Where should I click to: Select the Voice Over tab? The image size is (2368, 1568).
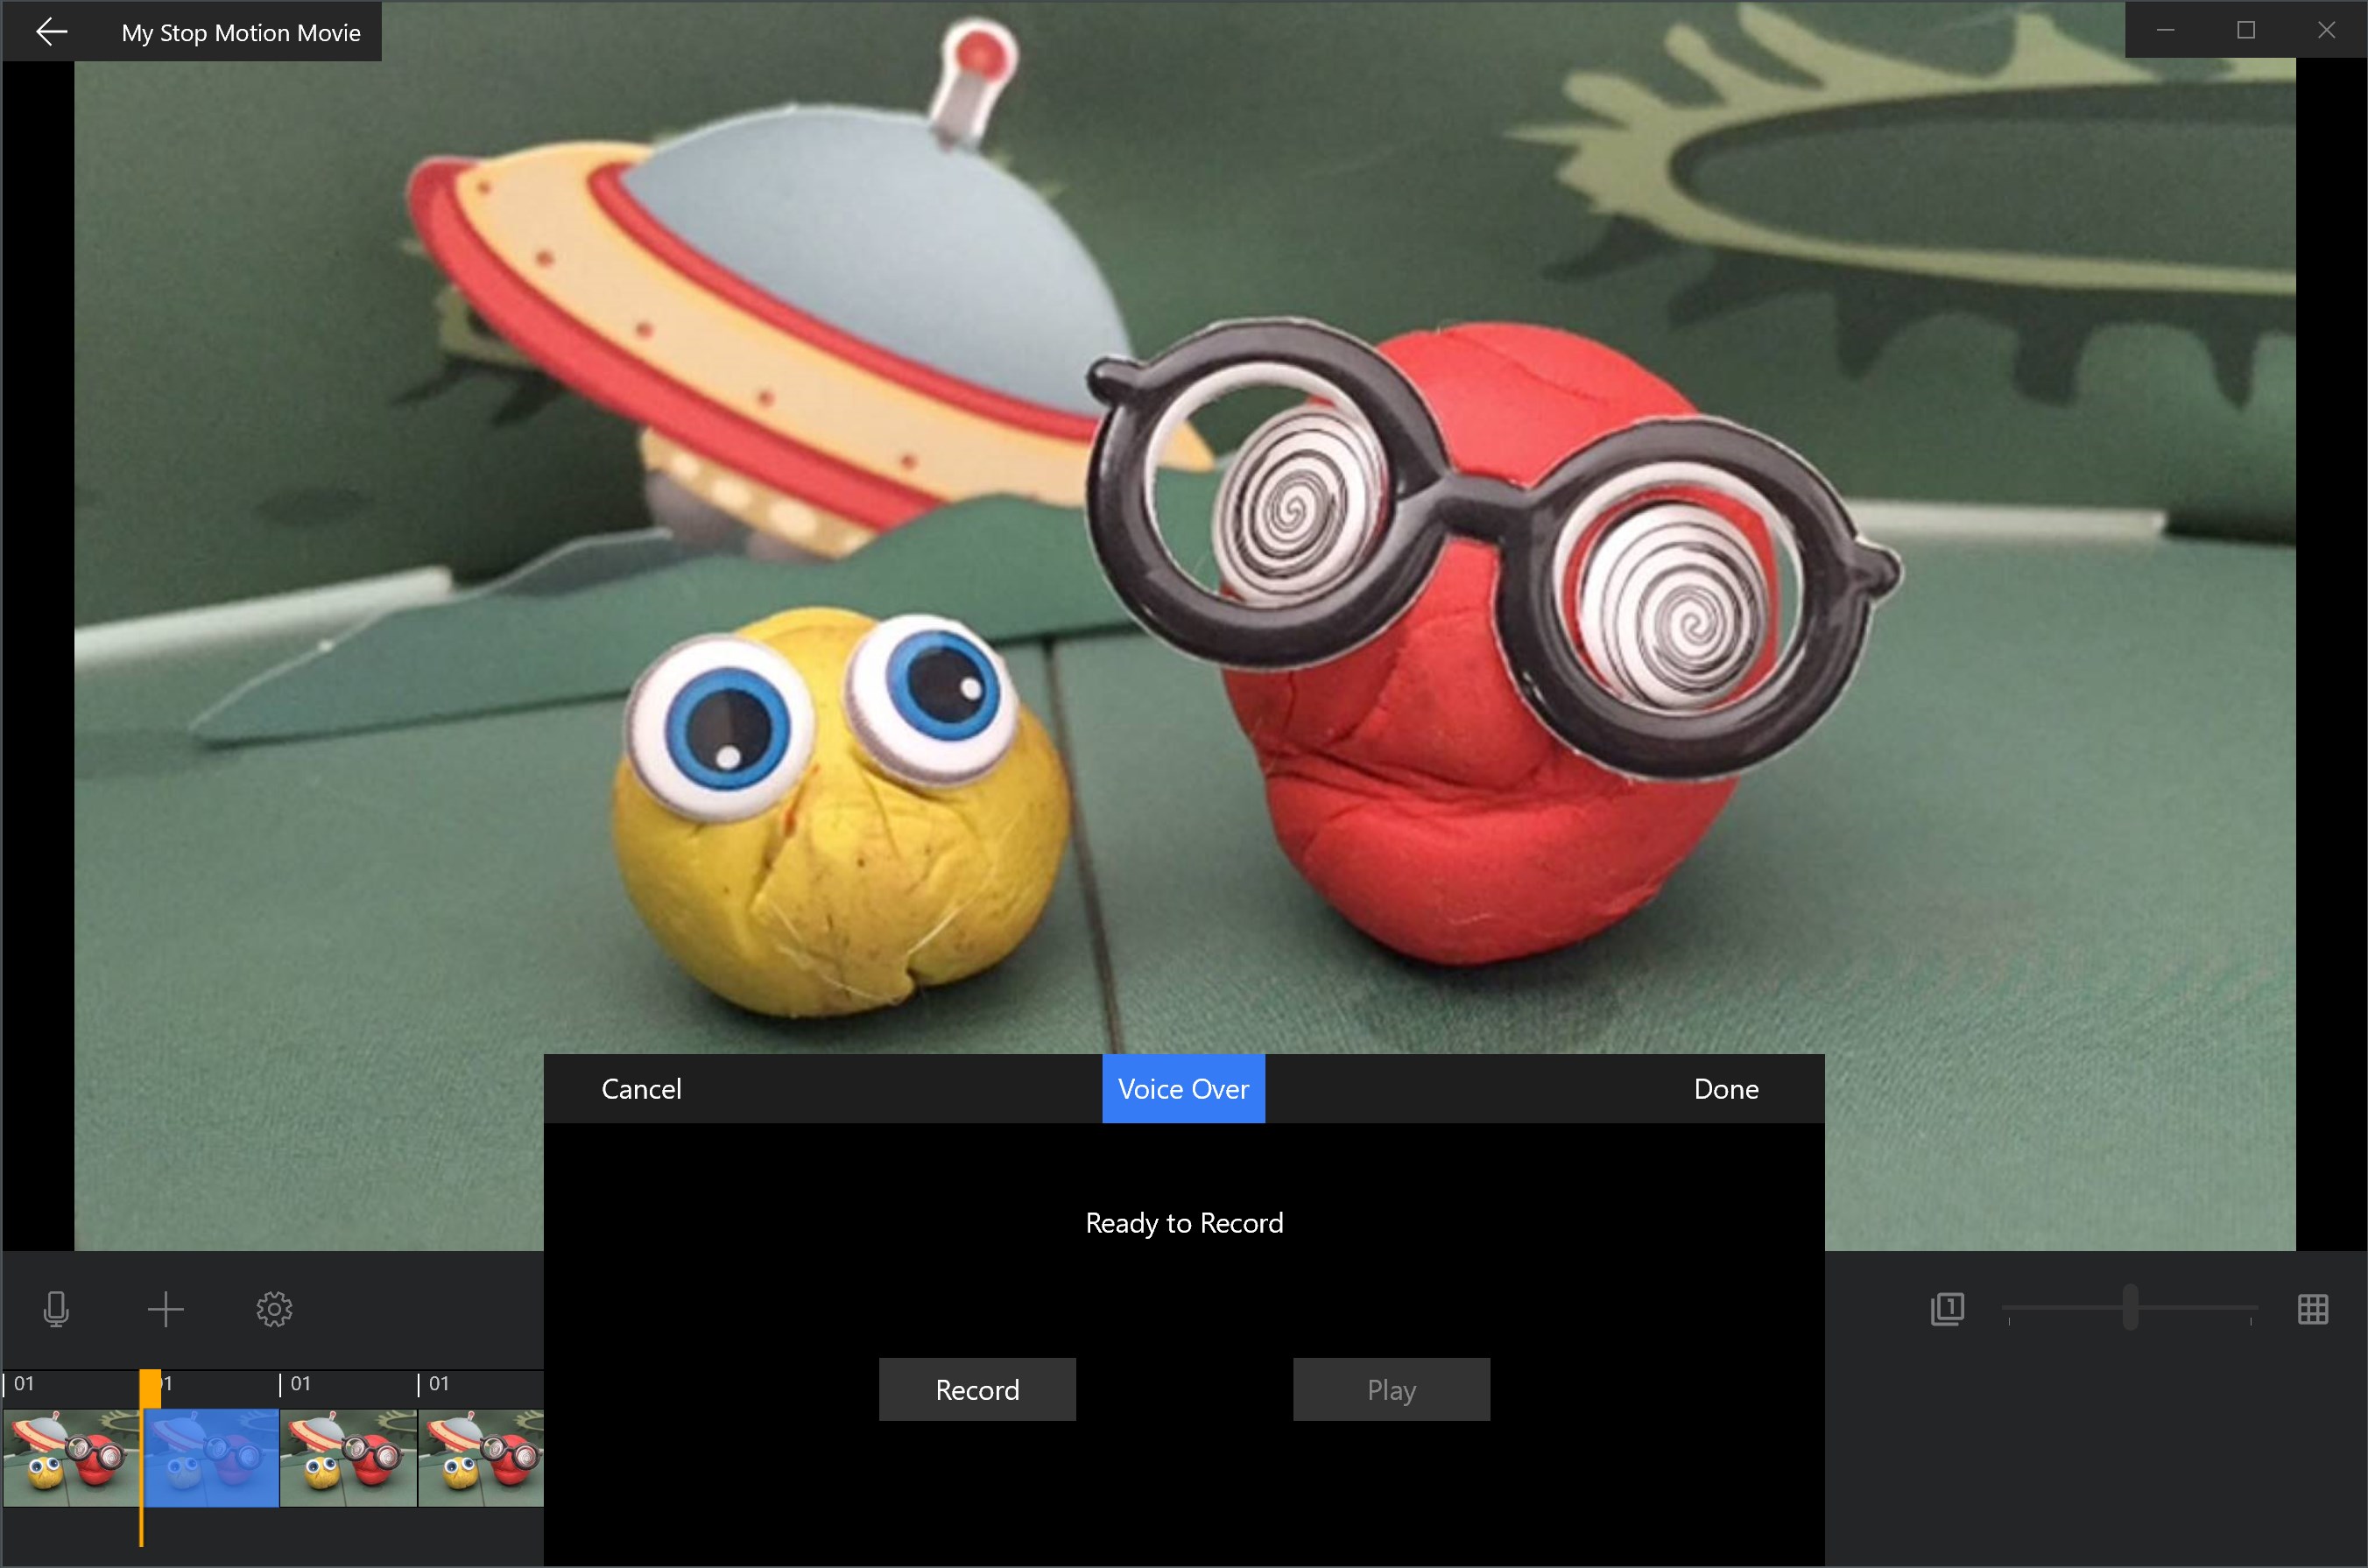(x=1183, y=1089)
